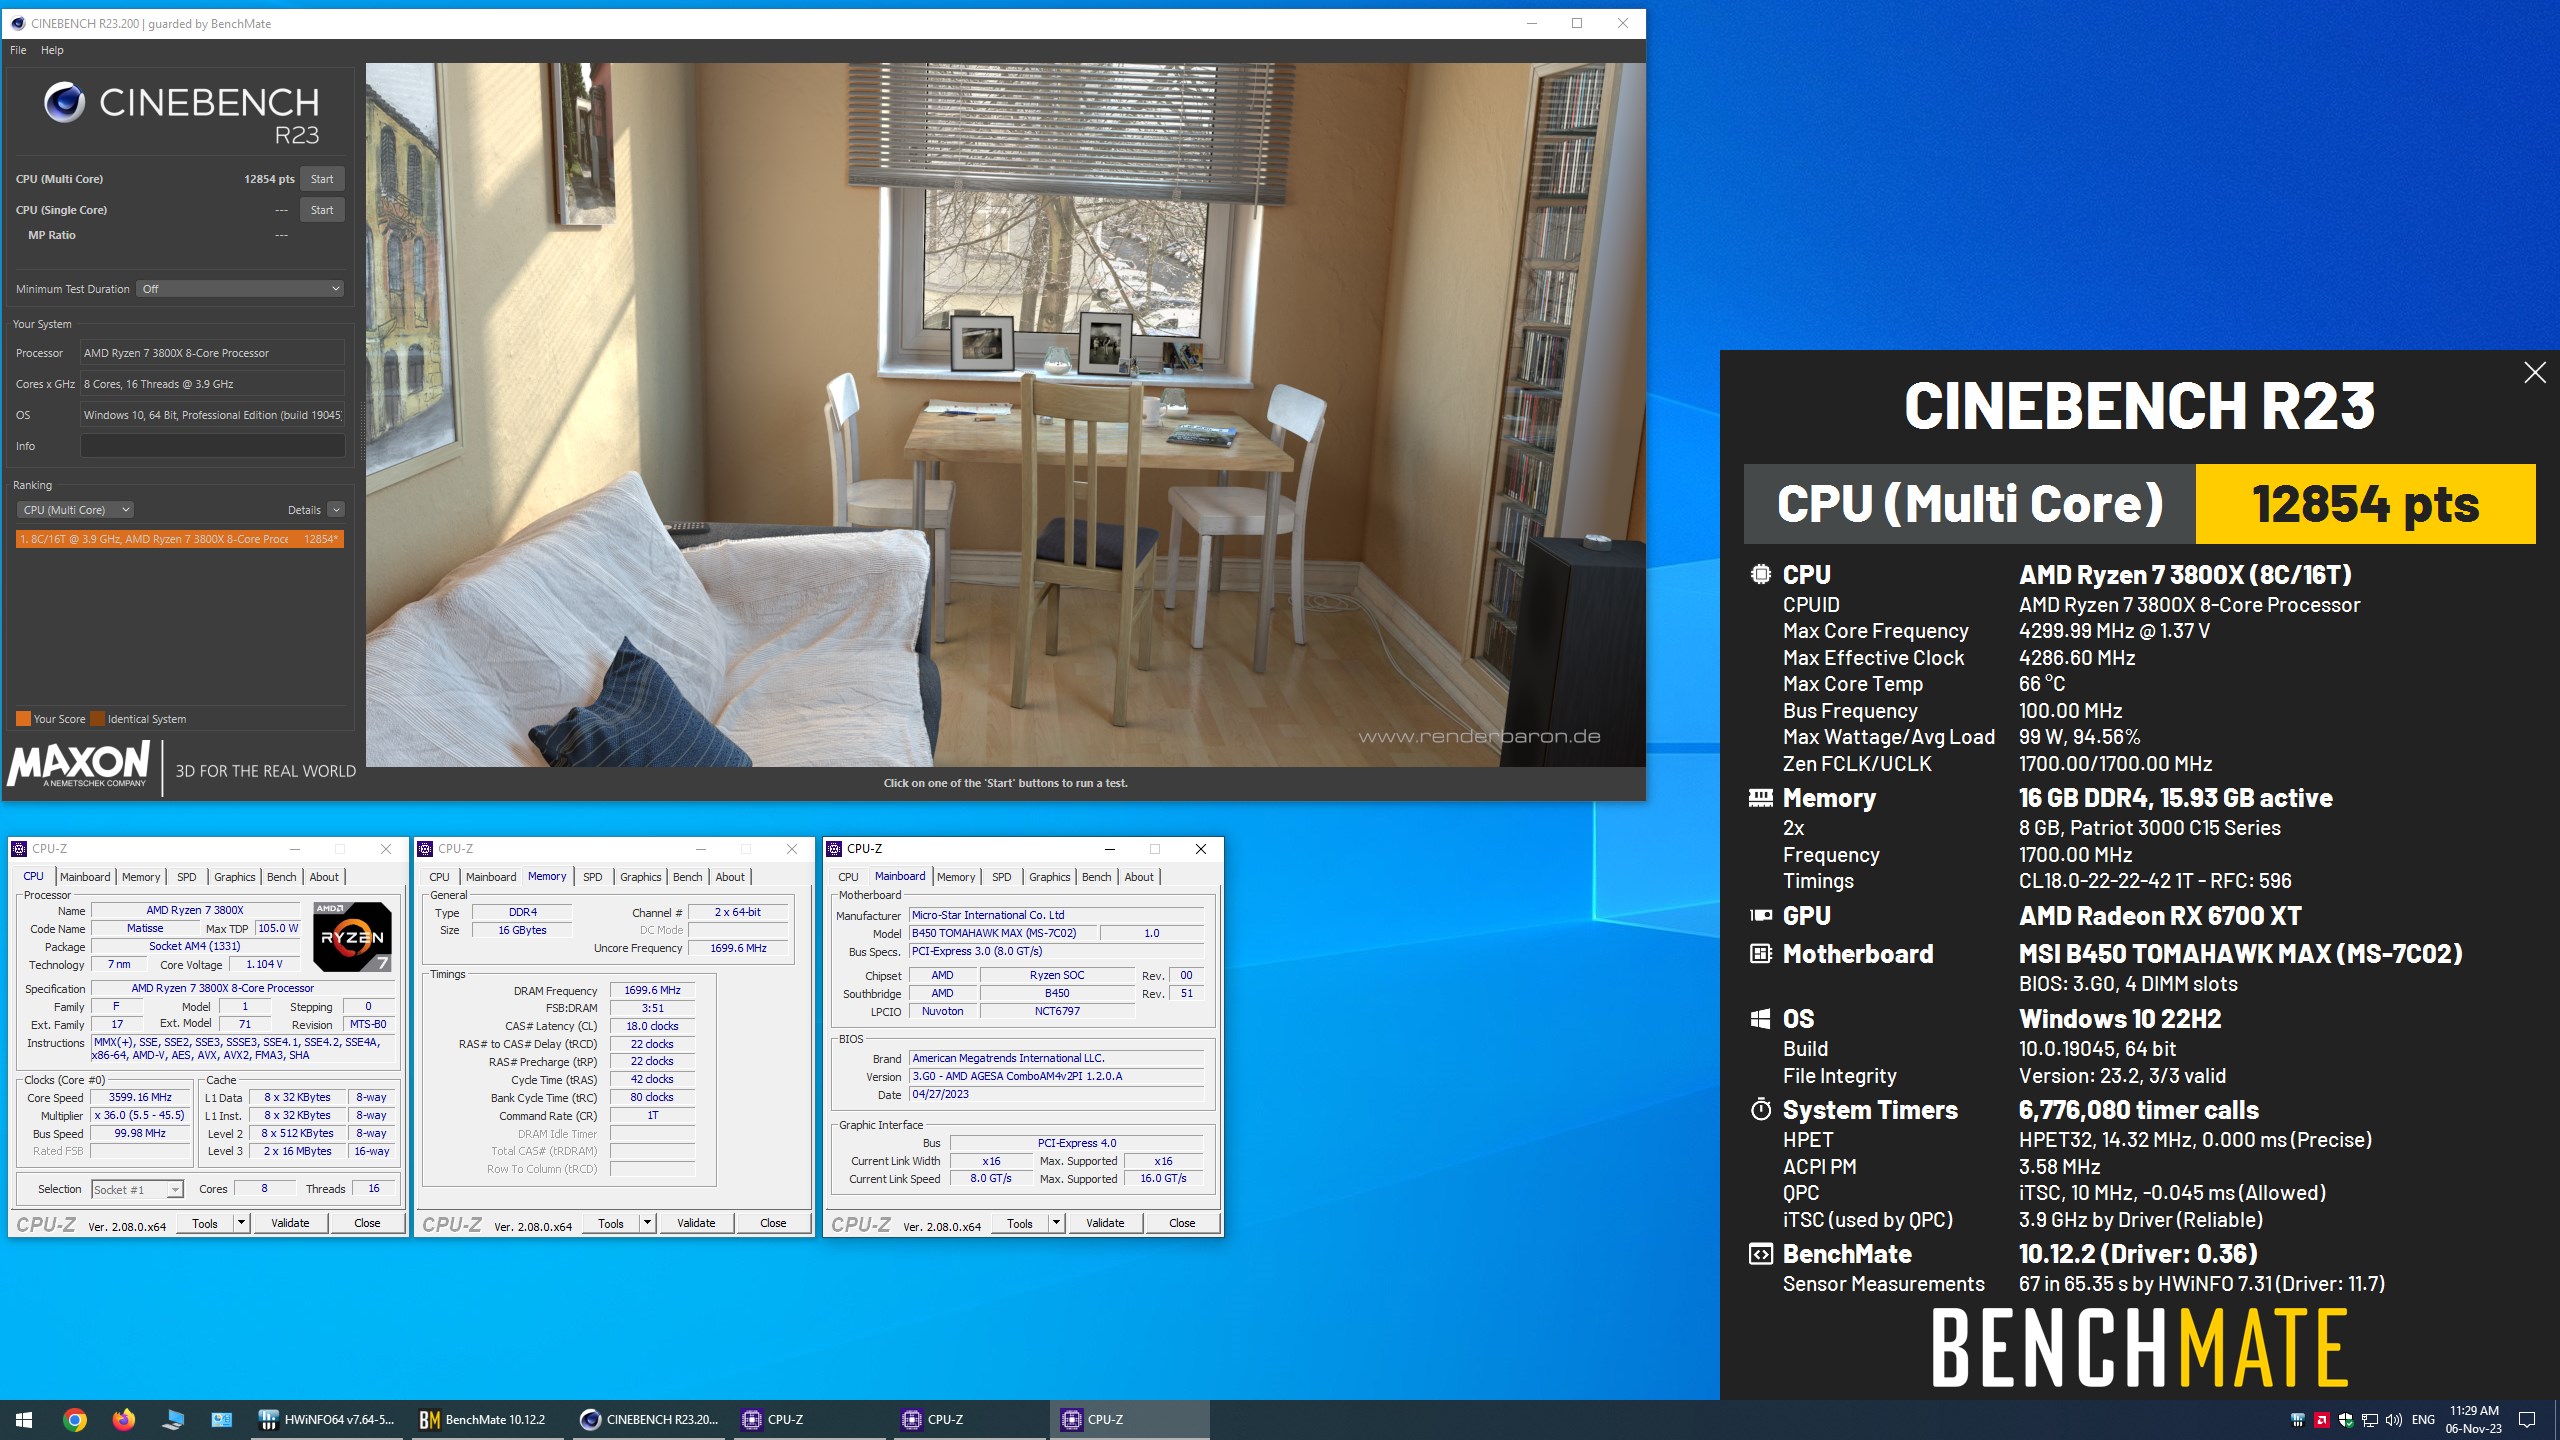
Task: Click the Windows OS icon in the BenchMate panel
Action: coord(1760,1019)
